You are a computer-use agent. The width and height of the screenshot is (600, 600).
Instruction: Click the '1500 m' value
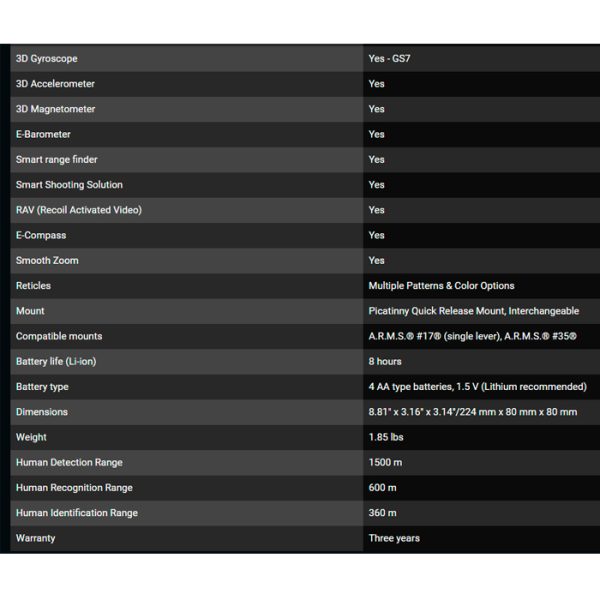[385, 463]
